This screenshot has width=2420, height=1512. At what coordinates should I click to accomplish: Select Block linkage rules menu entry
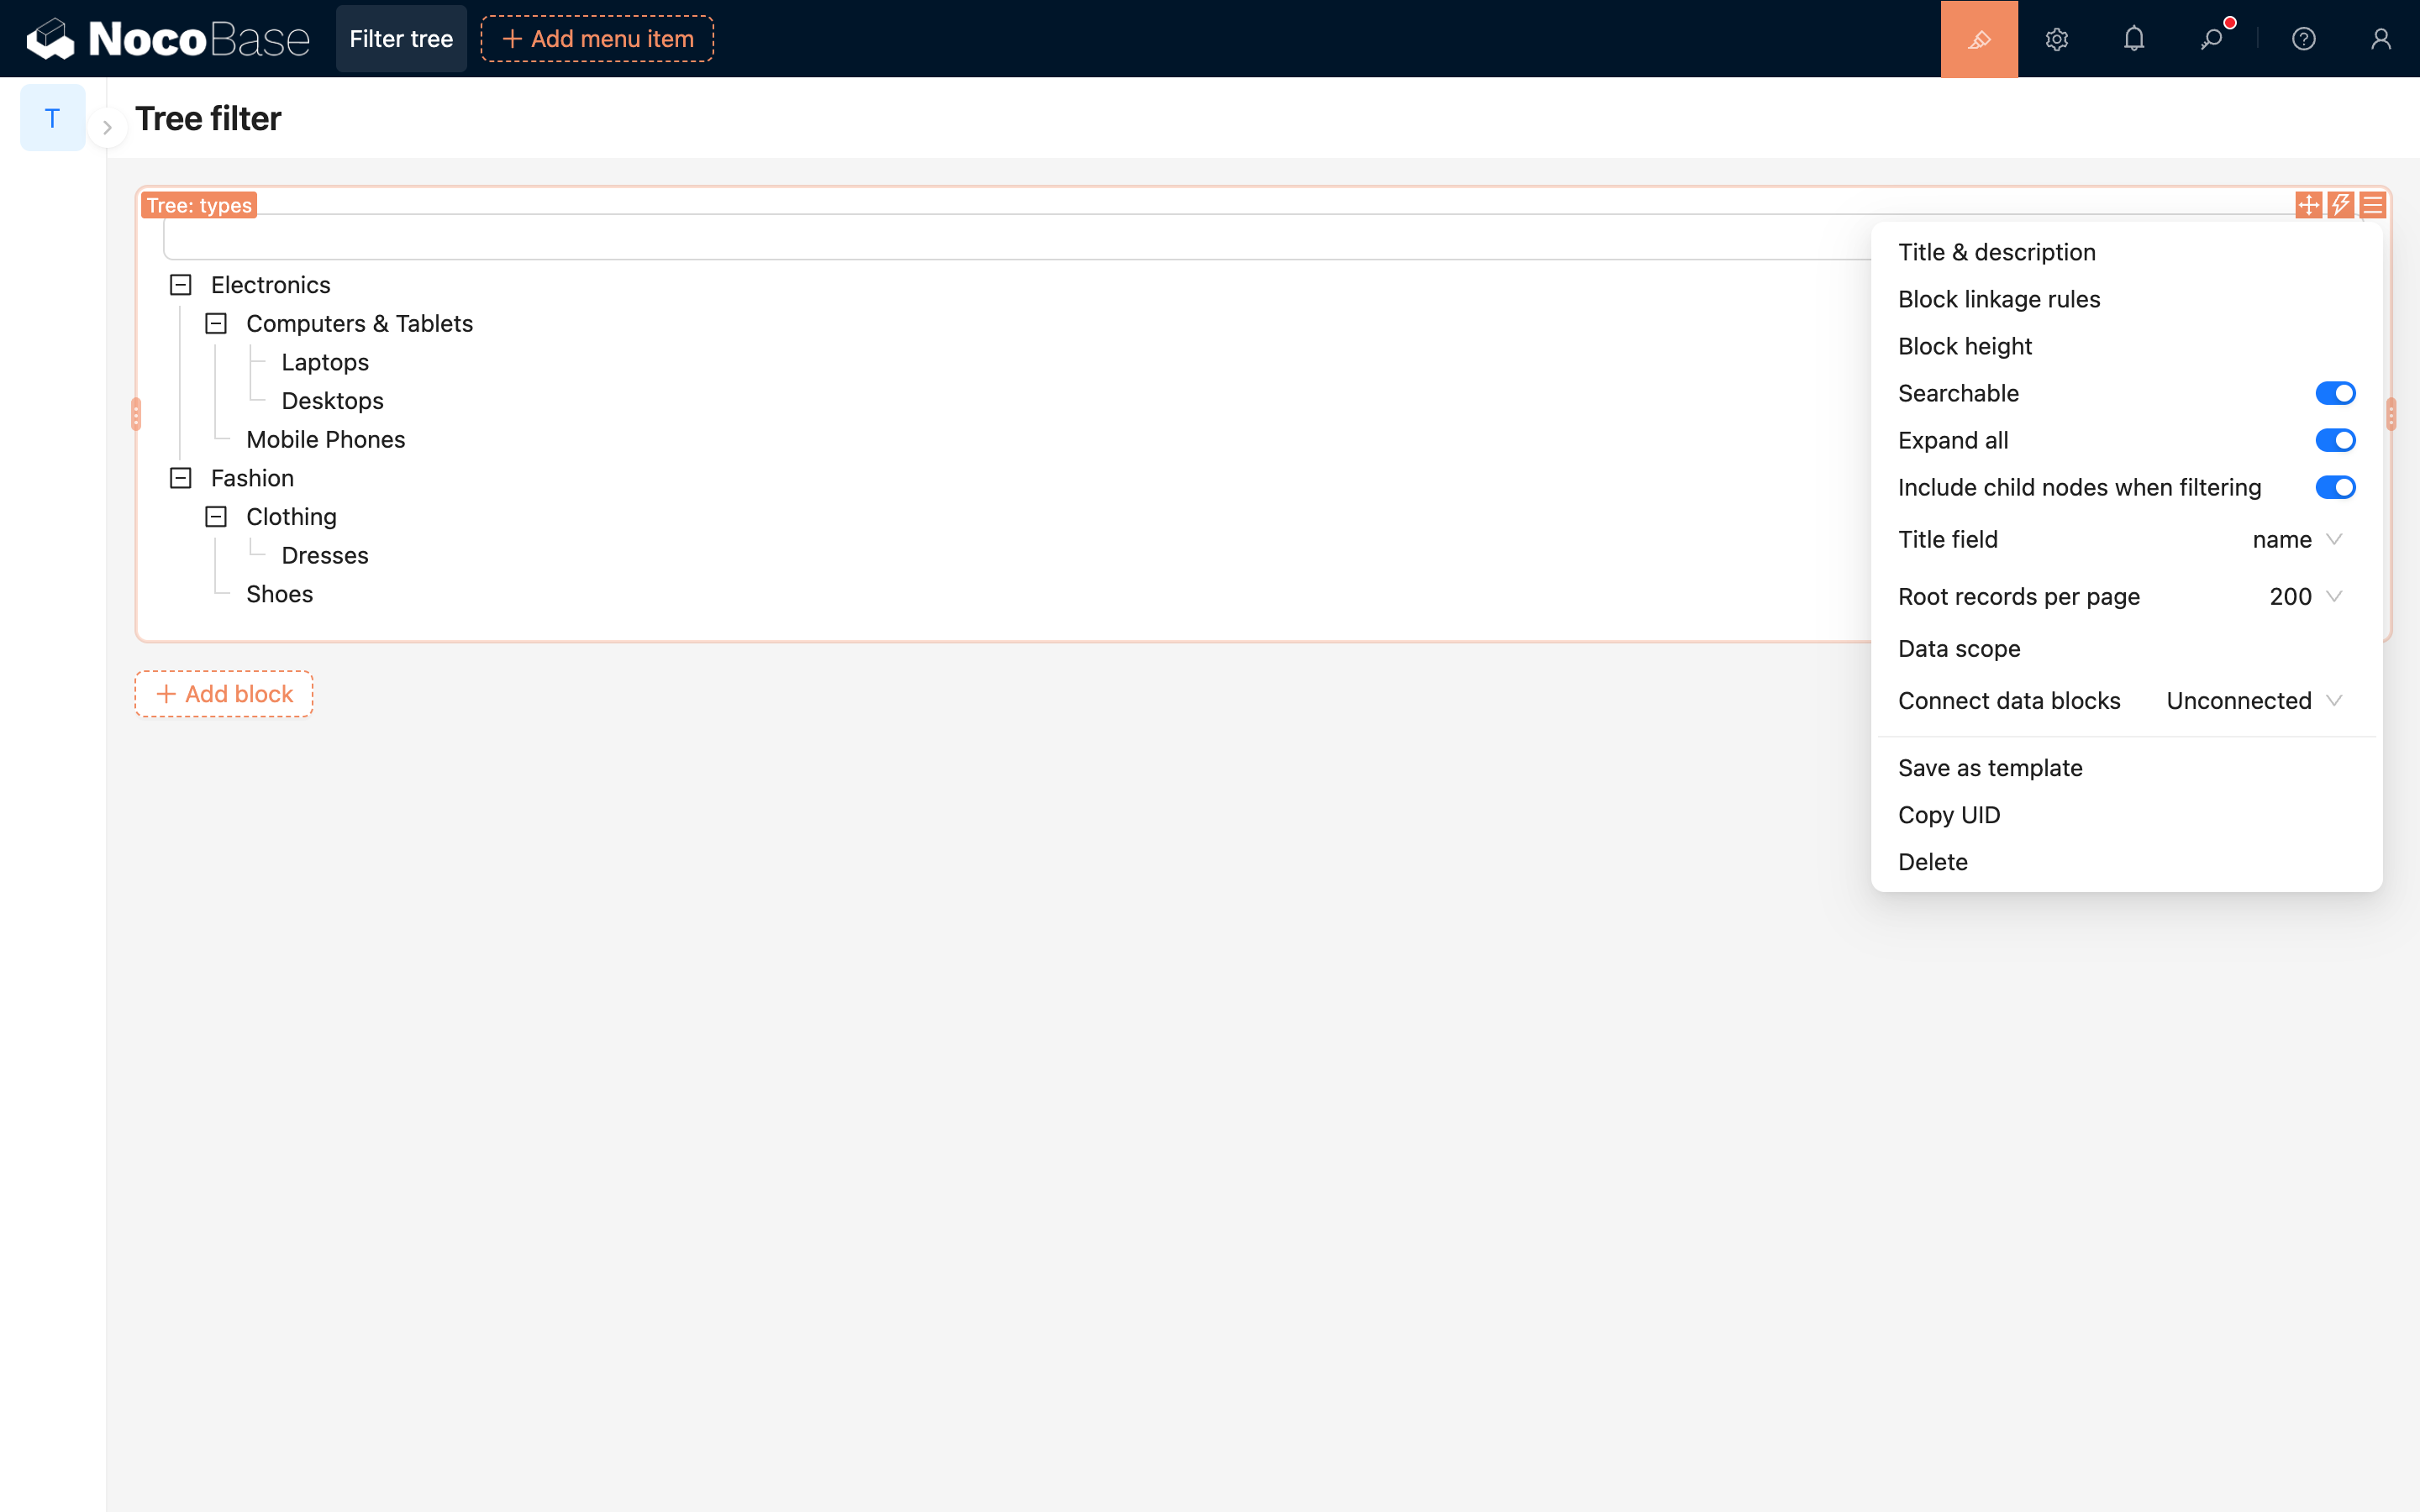point(1998,299)
